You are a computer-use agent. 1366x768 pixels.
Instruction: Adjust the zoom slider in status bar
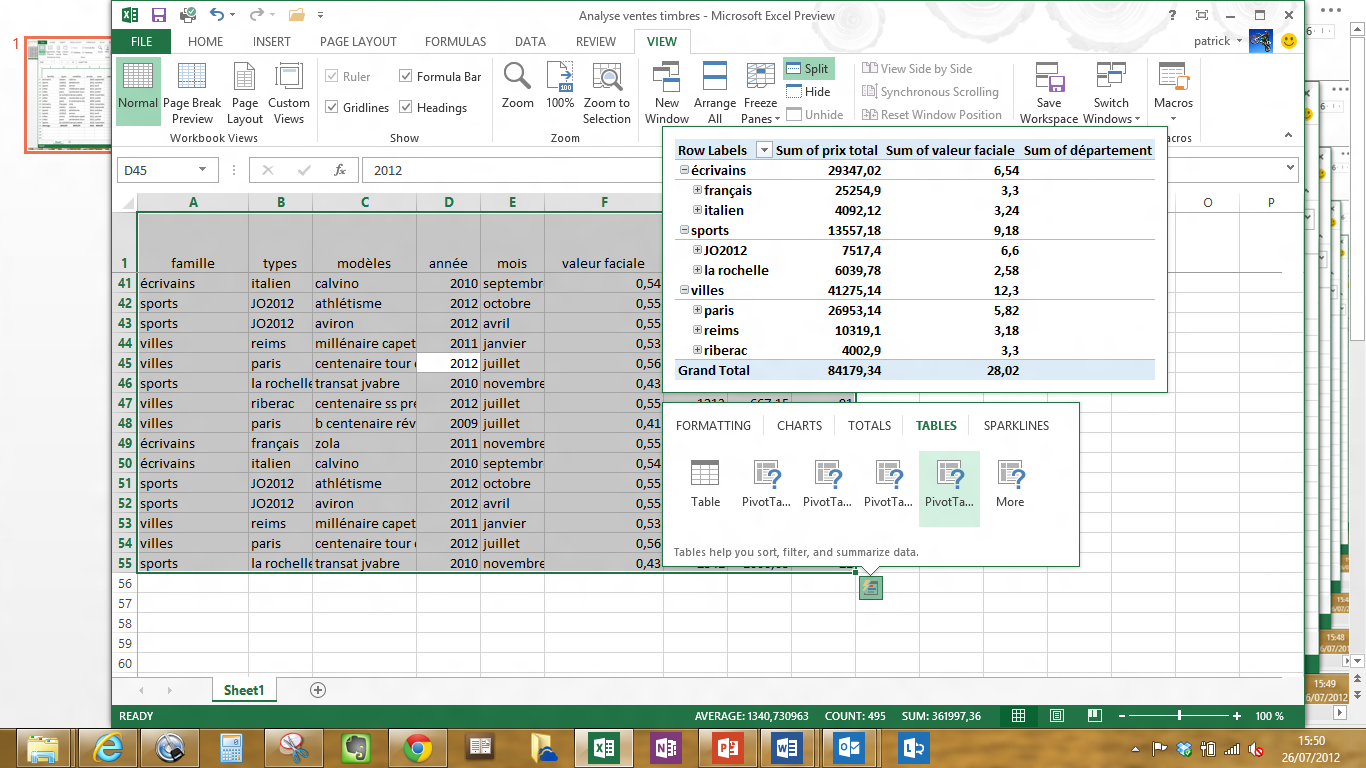[x=1180, y=716]
